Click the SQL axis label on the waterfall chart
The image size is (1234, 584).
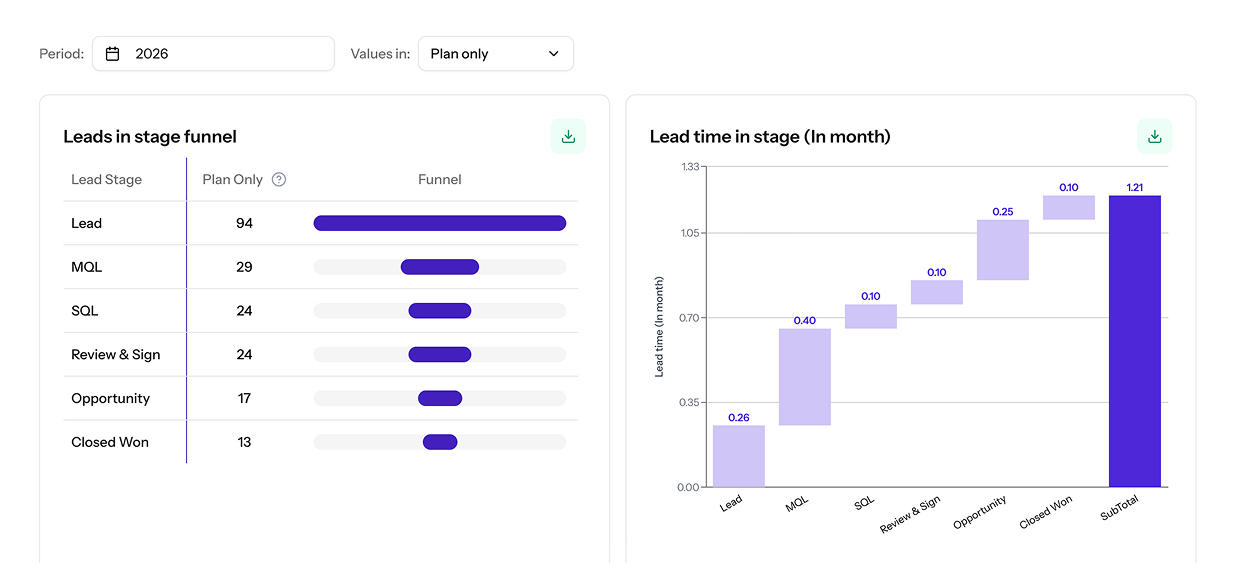click(x=863, y=502)
